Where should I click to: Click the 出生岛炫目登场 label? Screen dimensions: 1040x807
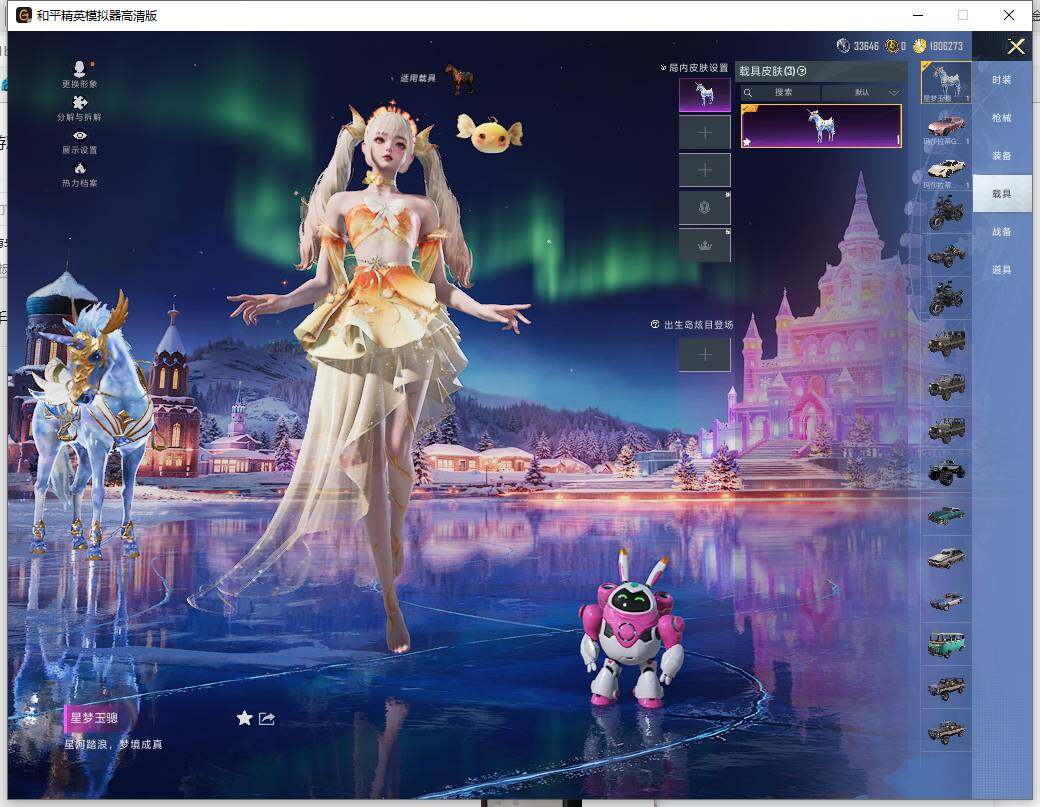698,325
